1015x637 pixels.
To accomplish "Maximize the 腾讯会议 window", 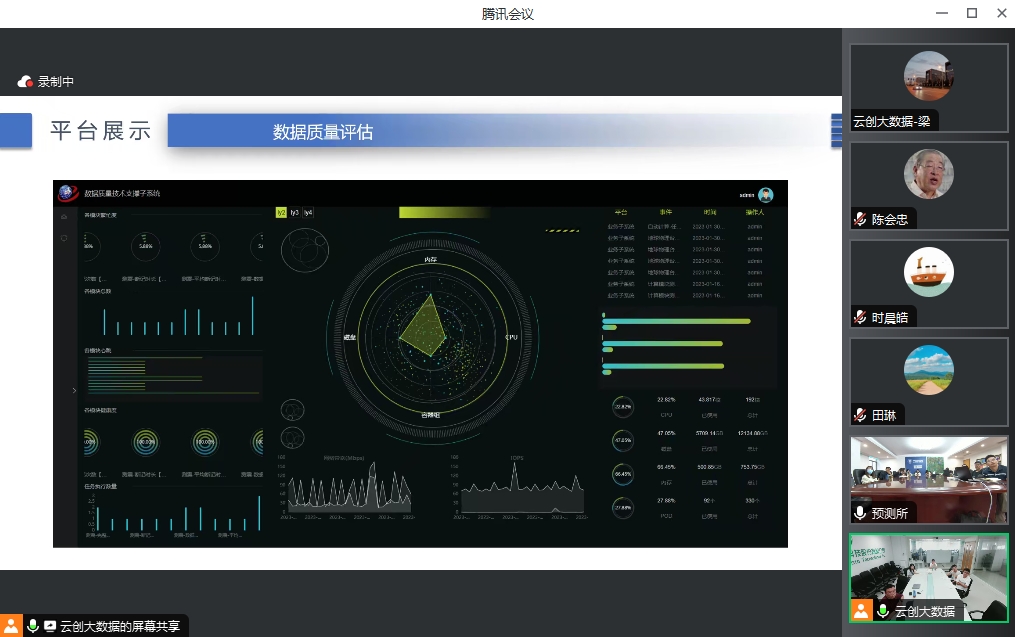I will pos(971,13).
